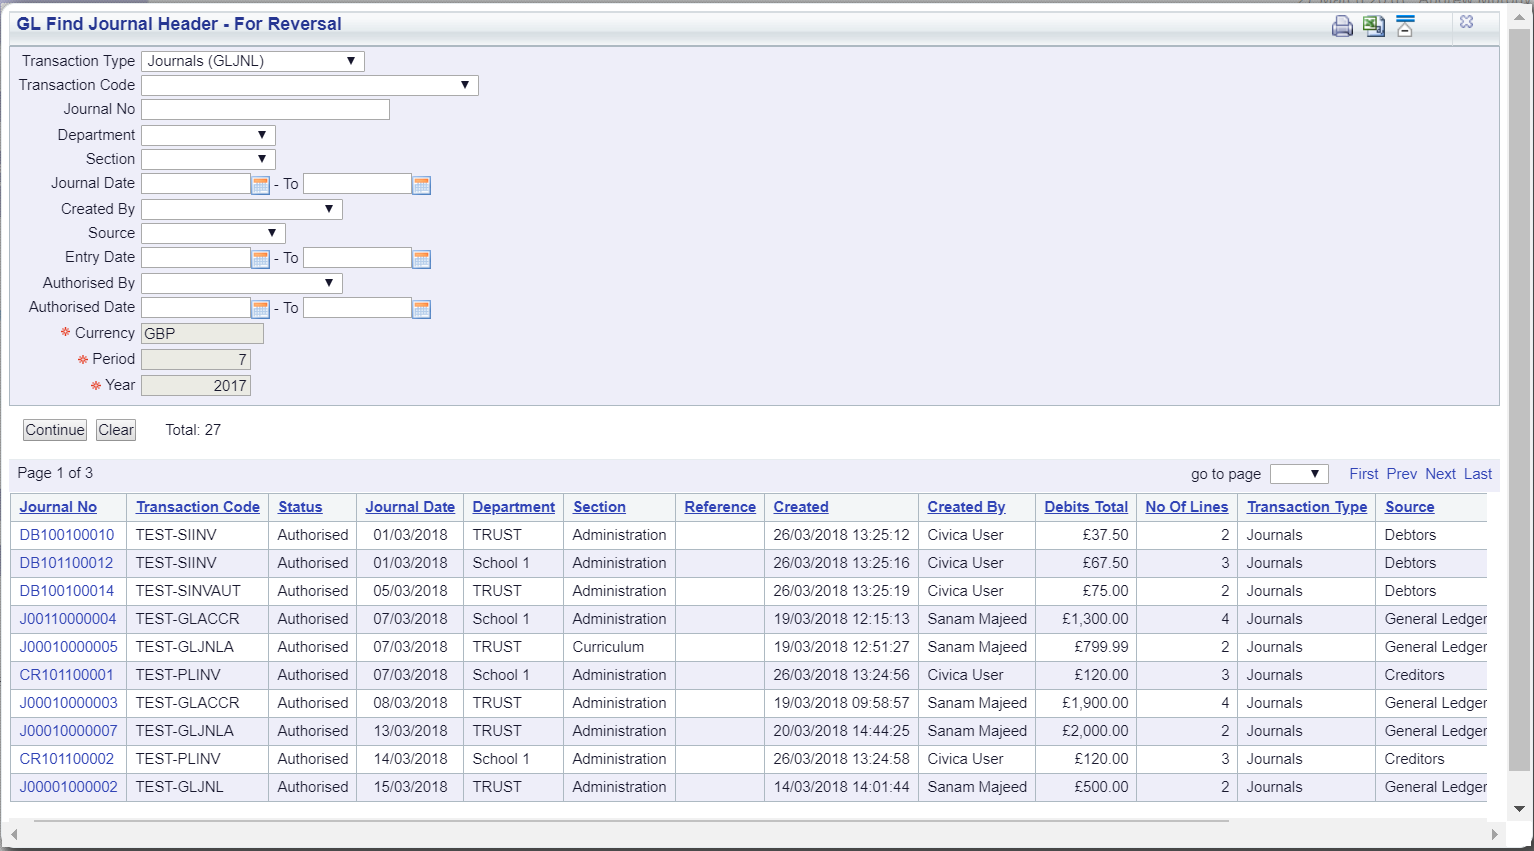Sort by Transaction Code column
The width and height of the screenshot is (1534, 851).
click(198, 507)
